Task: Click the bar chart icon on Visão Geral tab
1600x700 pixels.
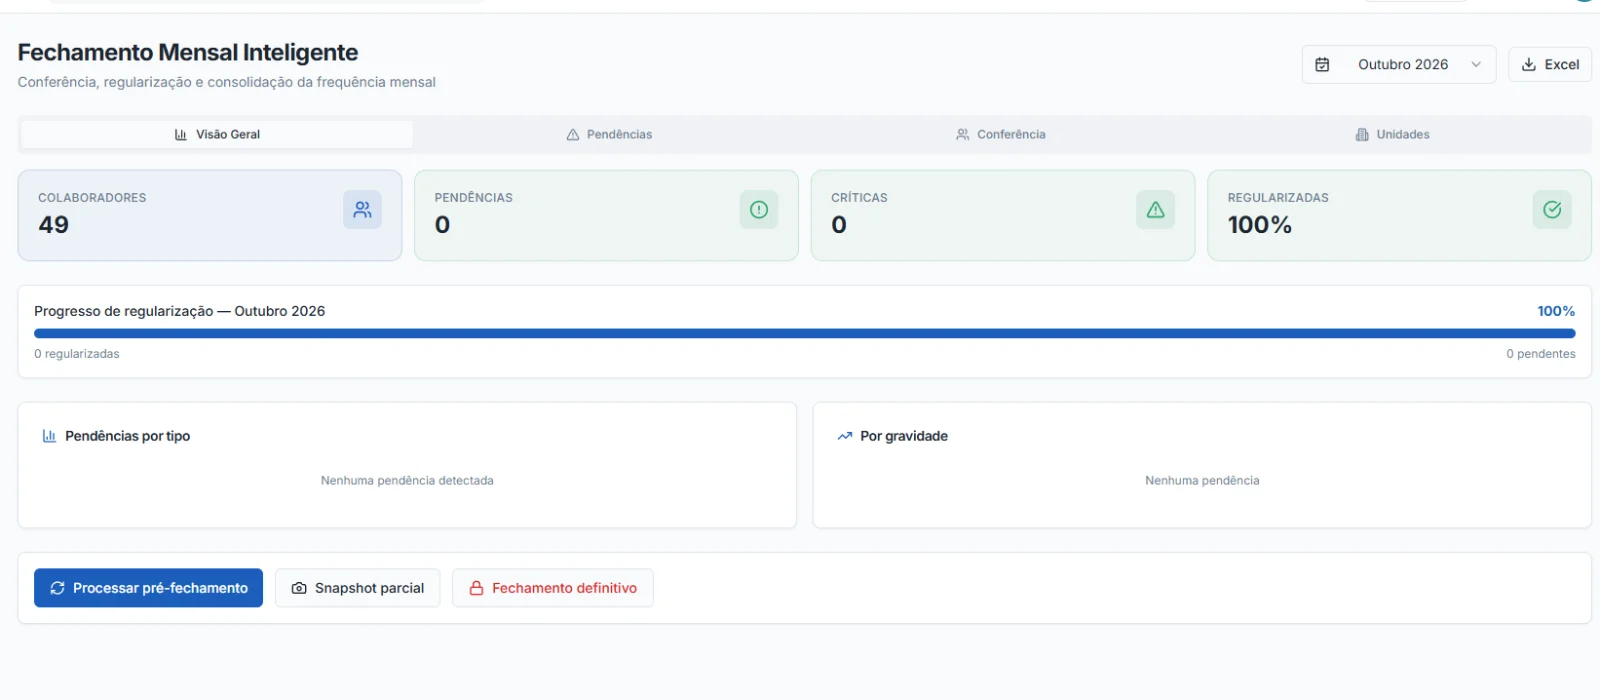Action: [181, 134]
